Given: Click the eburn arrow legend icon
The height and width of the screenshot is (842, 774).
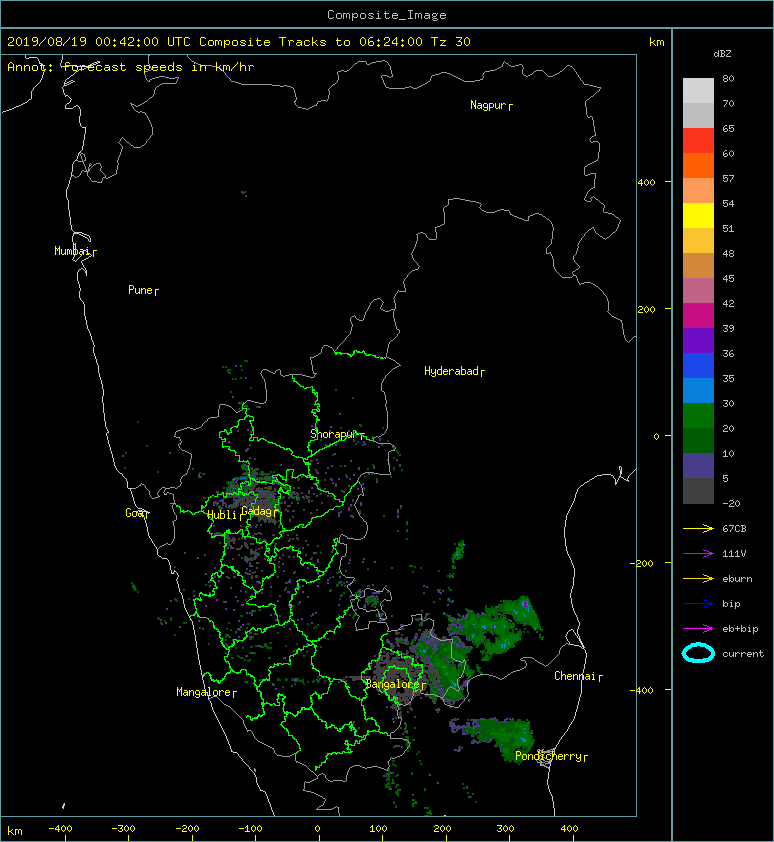Looking at the screenshot, I should [698, 578].
